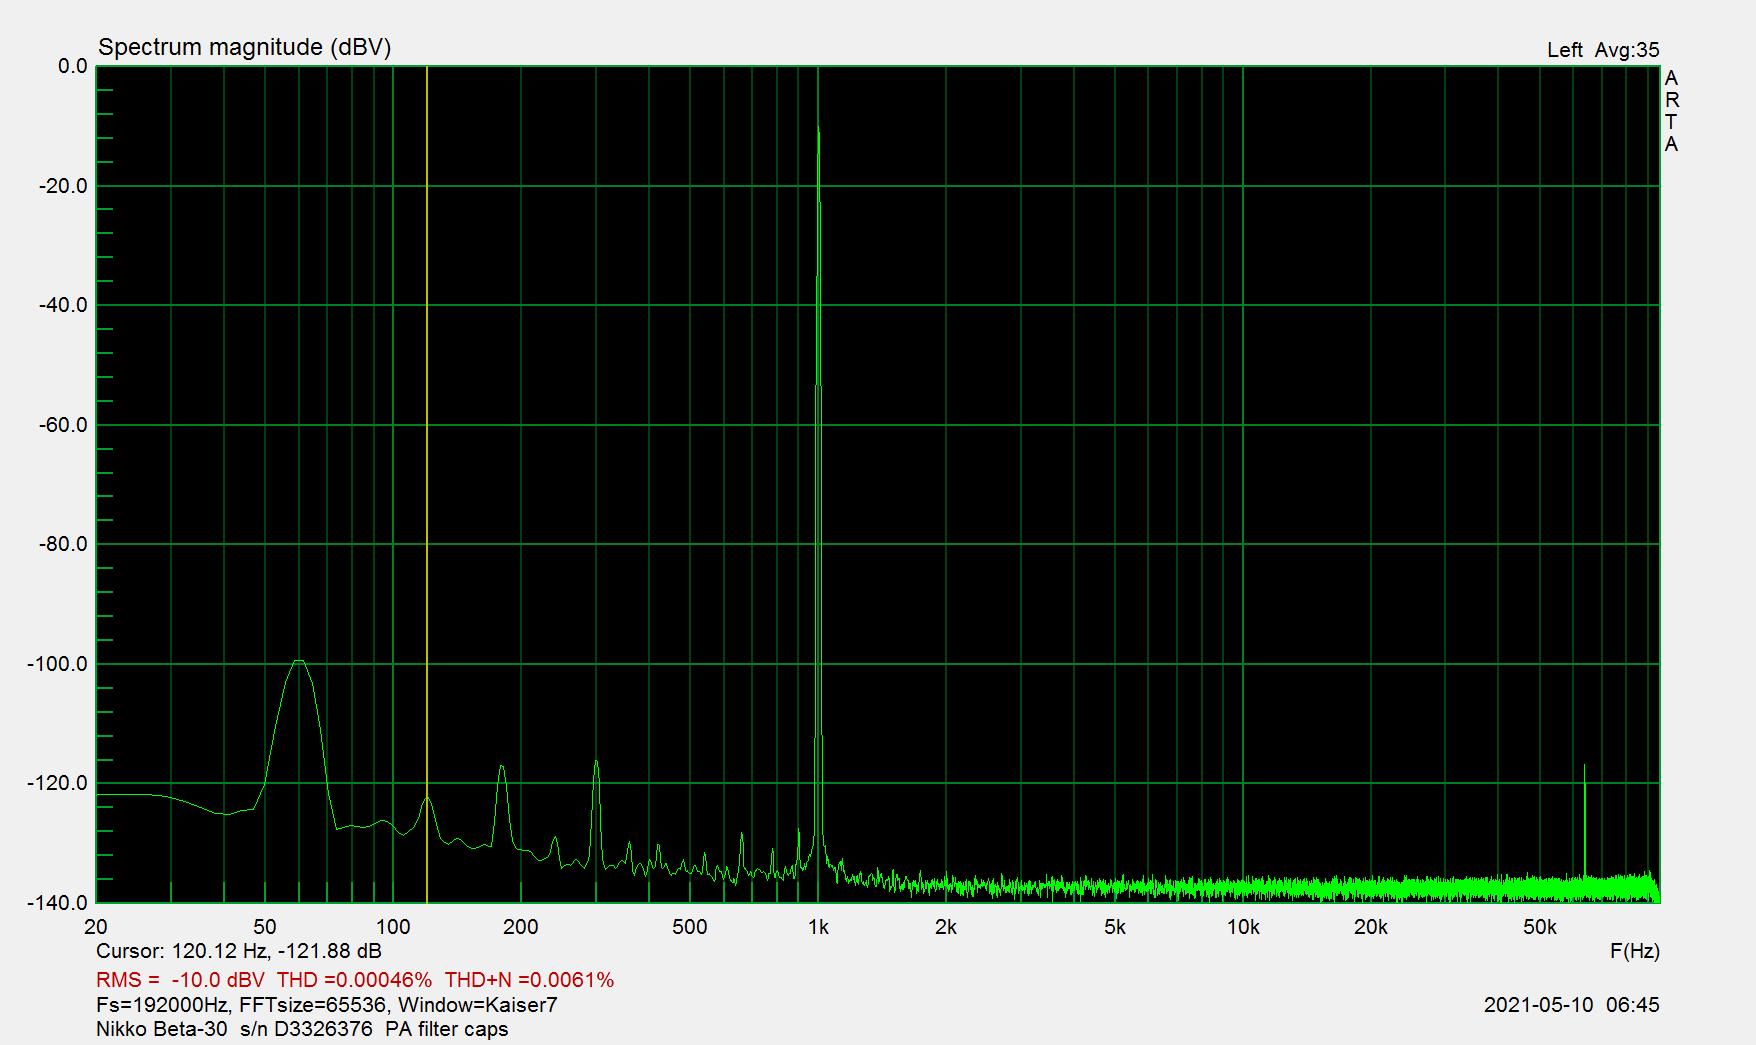Click the 'Spectrum magnitude (dBV)' title
1756x1045 pixels.
(244, 47)
